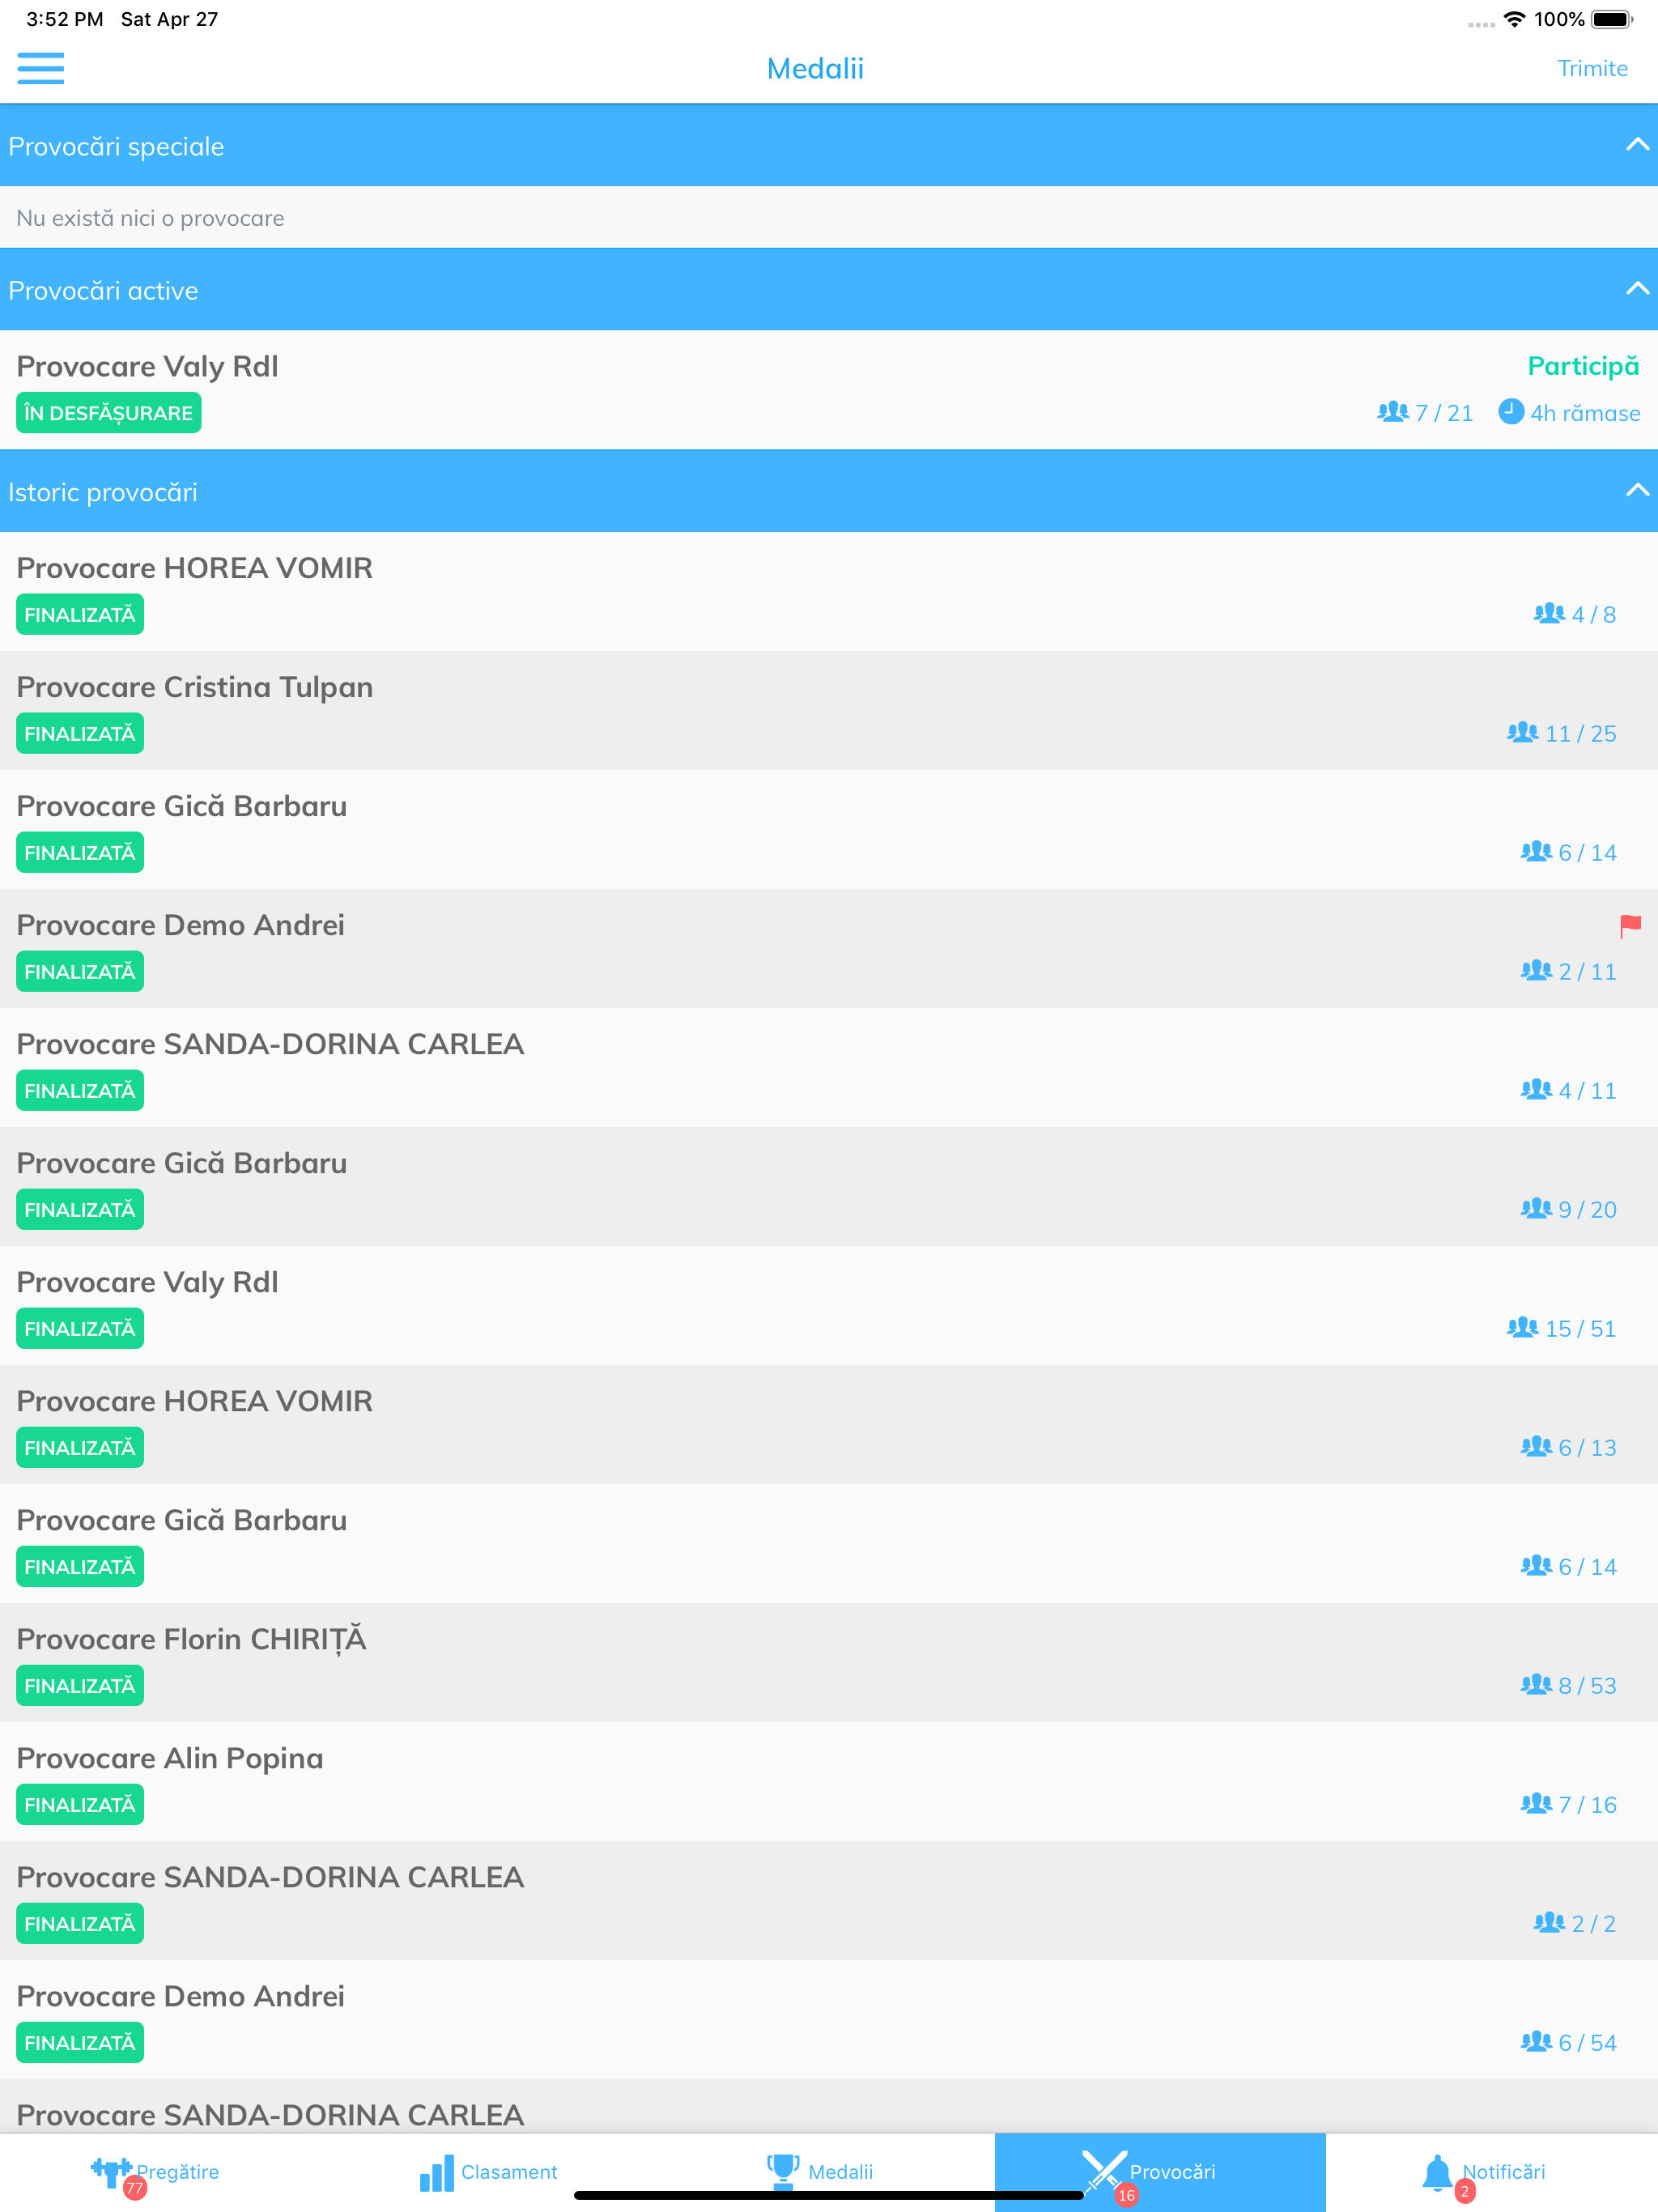Tap participants icon next to 7 / 16
Viewport: 1658px width, 2212px height.
point(1537,1803)
